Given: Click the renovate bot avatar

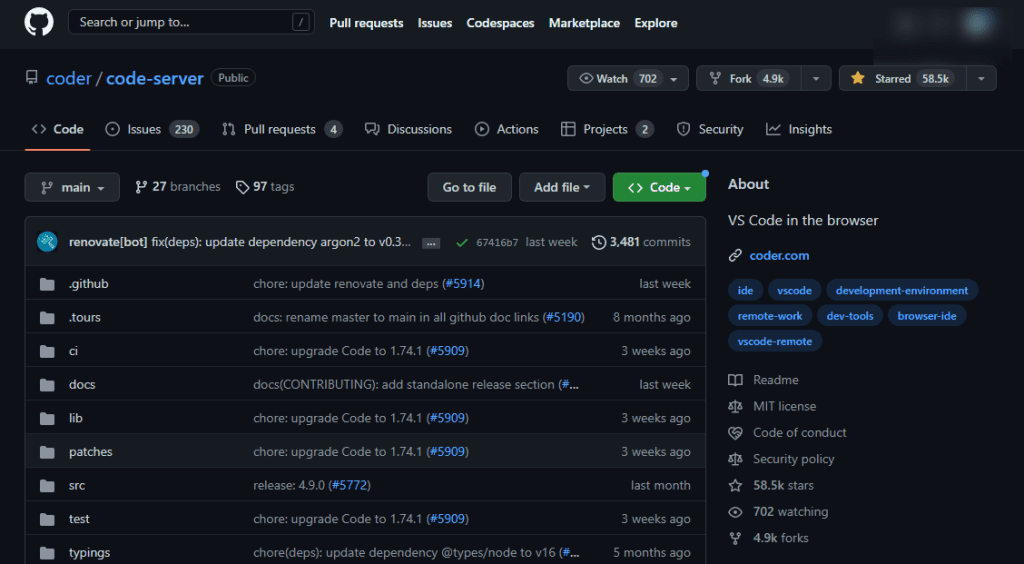Looking at the screenshot, I should point(47,242).
